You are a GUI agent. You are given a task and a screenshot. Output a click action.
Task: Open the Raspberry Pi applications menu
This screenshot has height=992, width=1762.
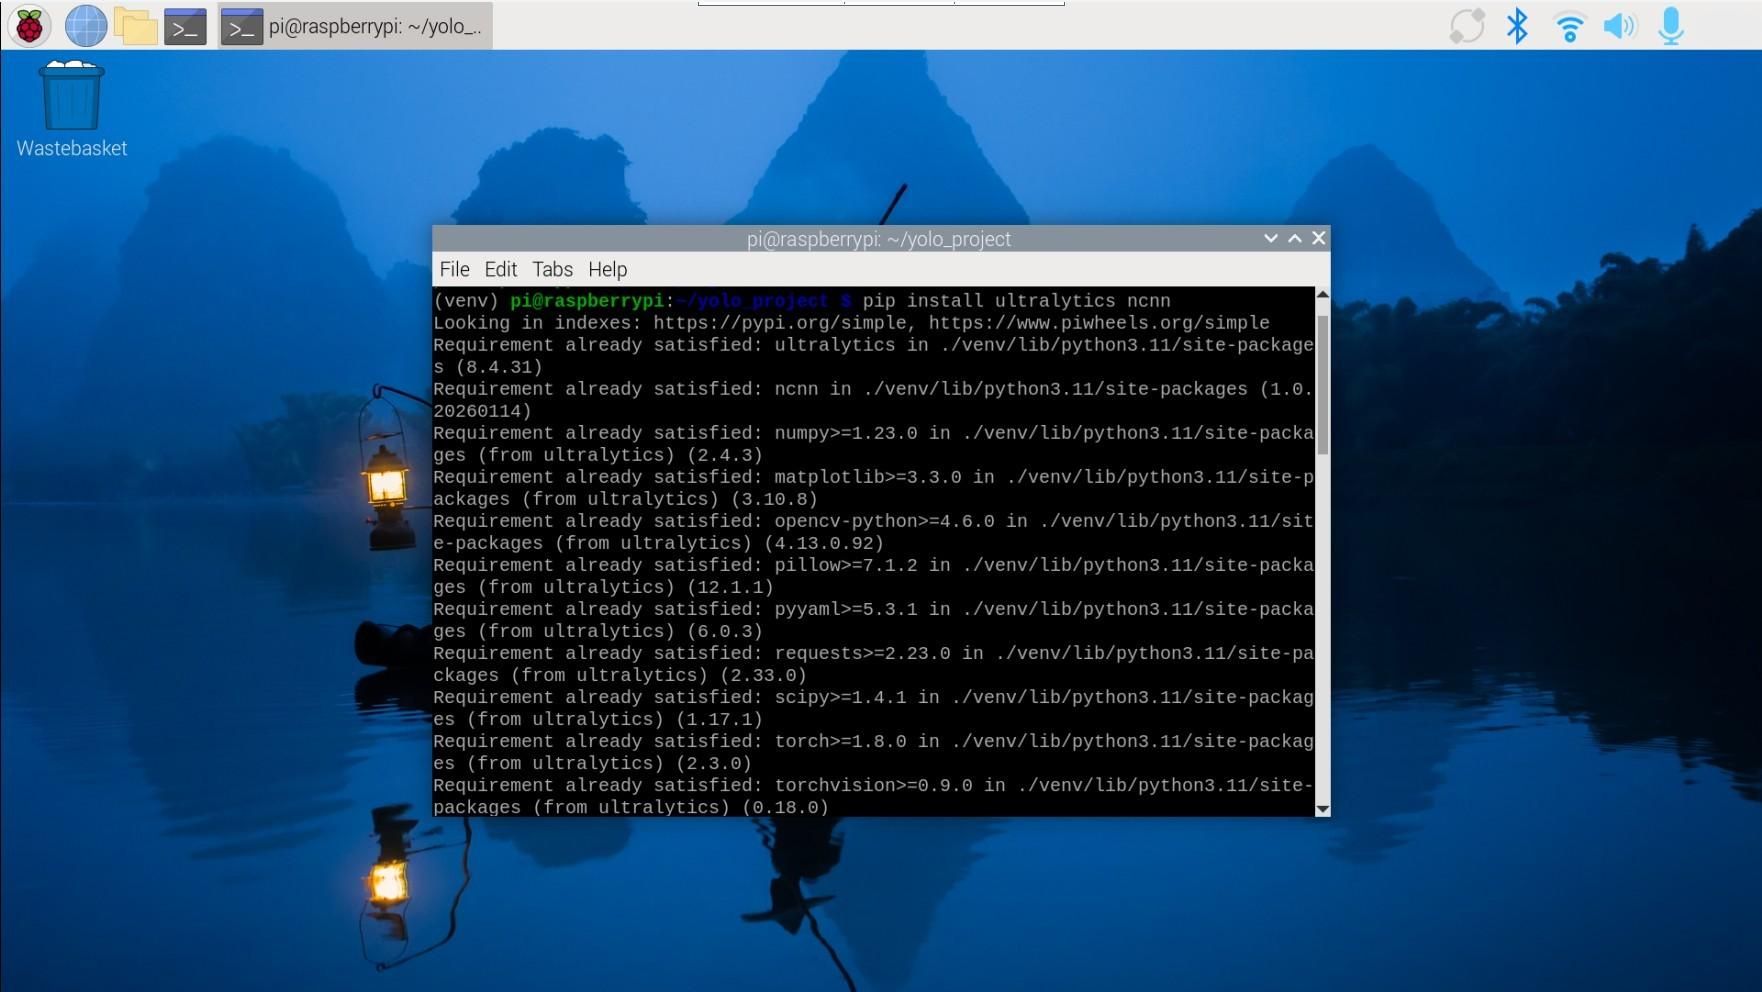click(29, 26)
